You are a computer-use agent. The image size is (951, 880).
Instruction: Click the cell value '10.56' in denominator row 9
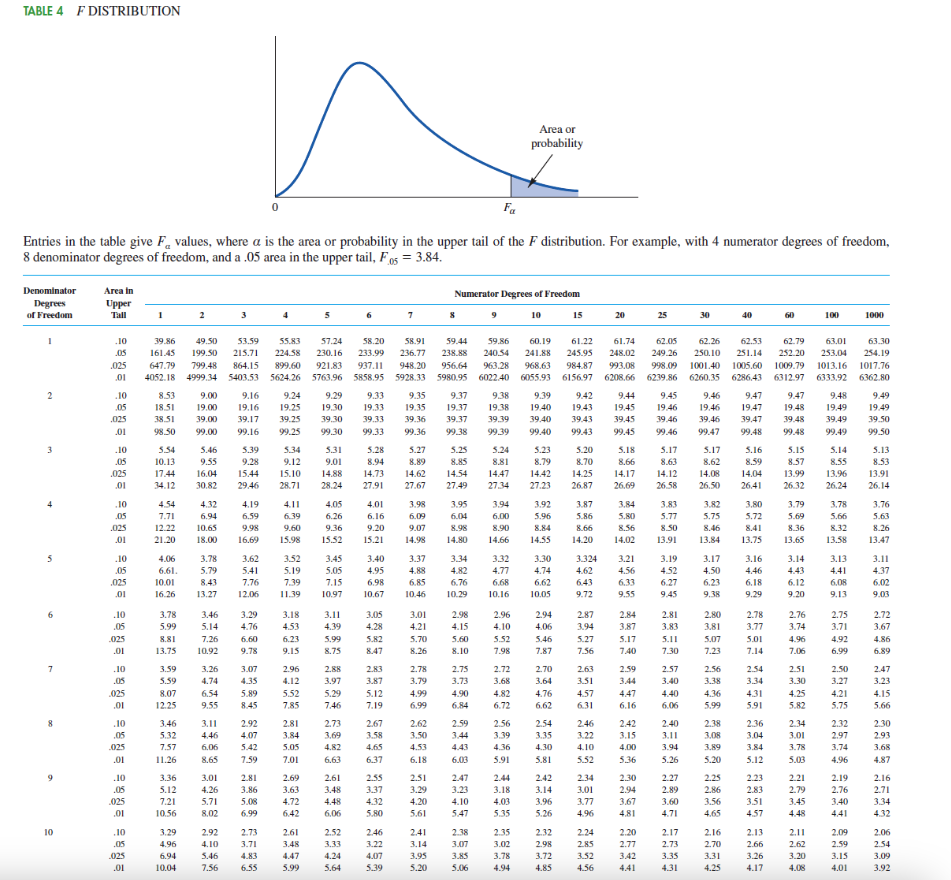coord(166,813)
